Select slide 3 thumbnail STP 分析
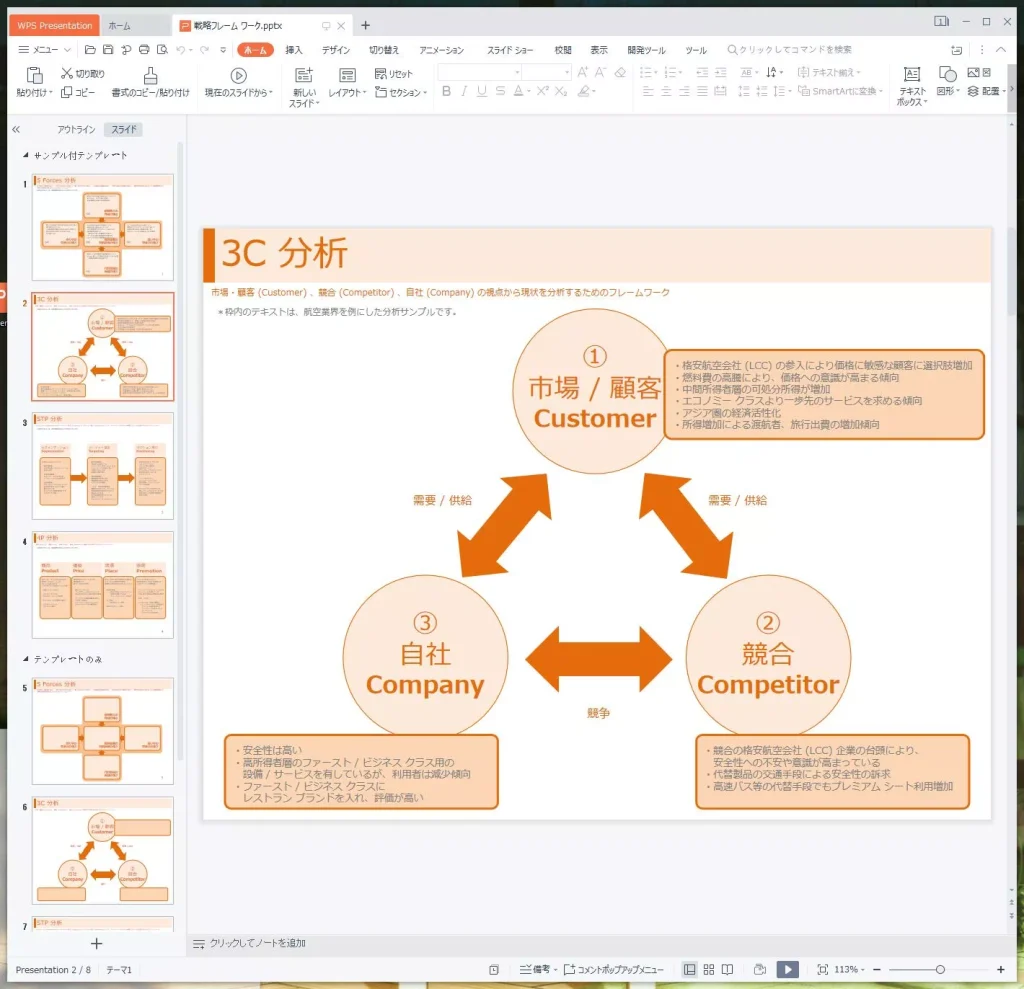 pyautogui.click(x=103, y=464)
